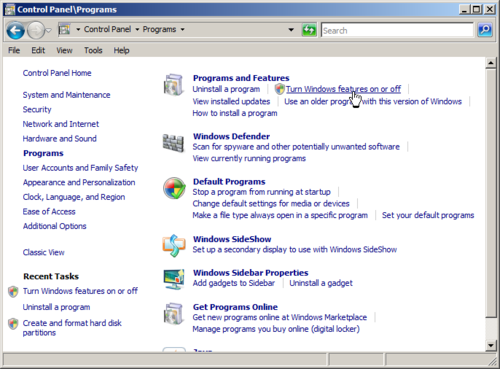Open the Windows Defender heading
The width and height of the screenshot is (500, 369).
(x=231, y=136)
